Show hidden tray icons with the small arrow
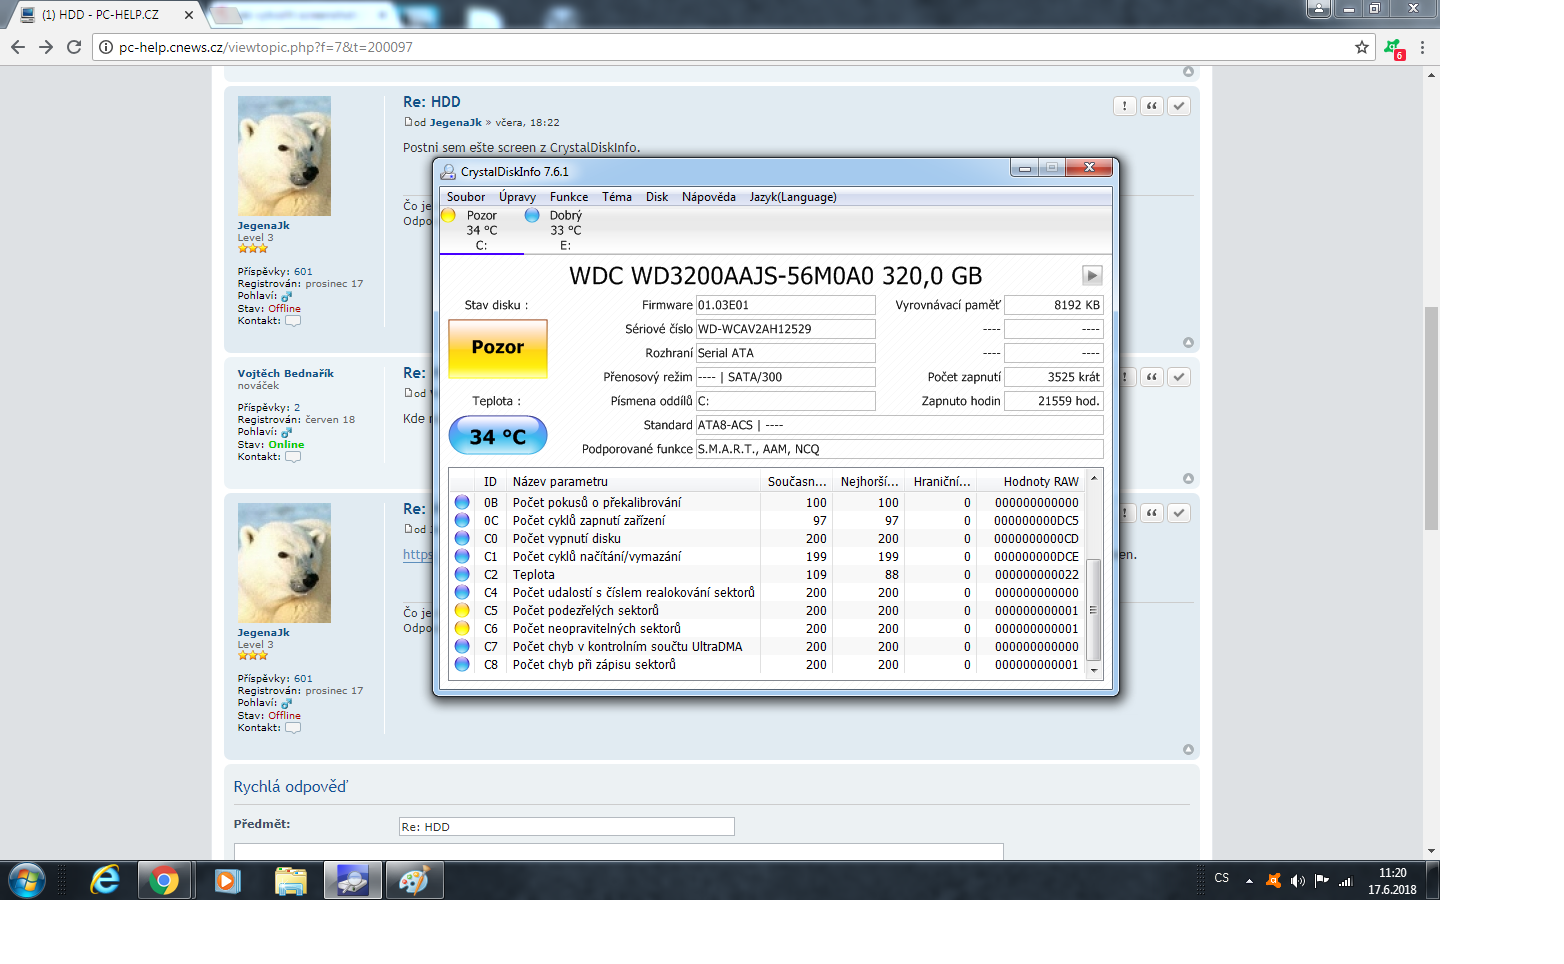Viewport: 1564px width, 964px height. click(1249, 881)
